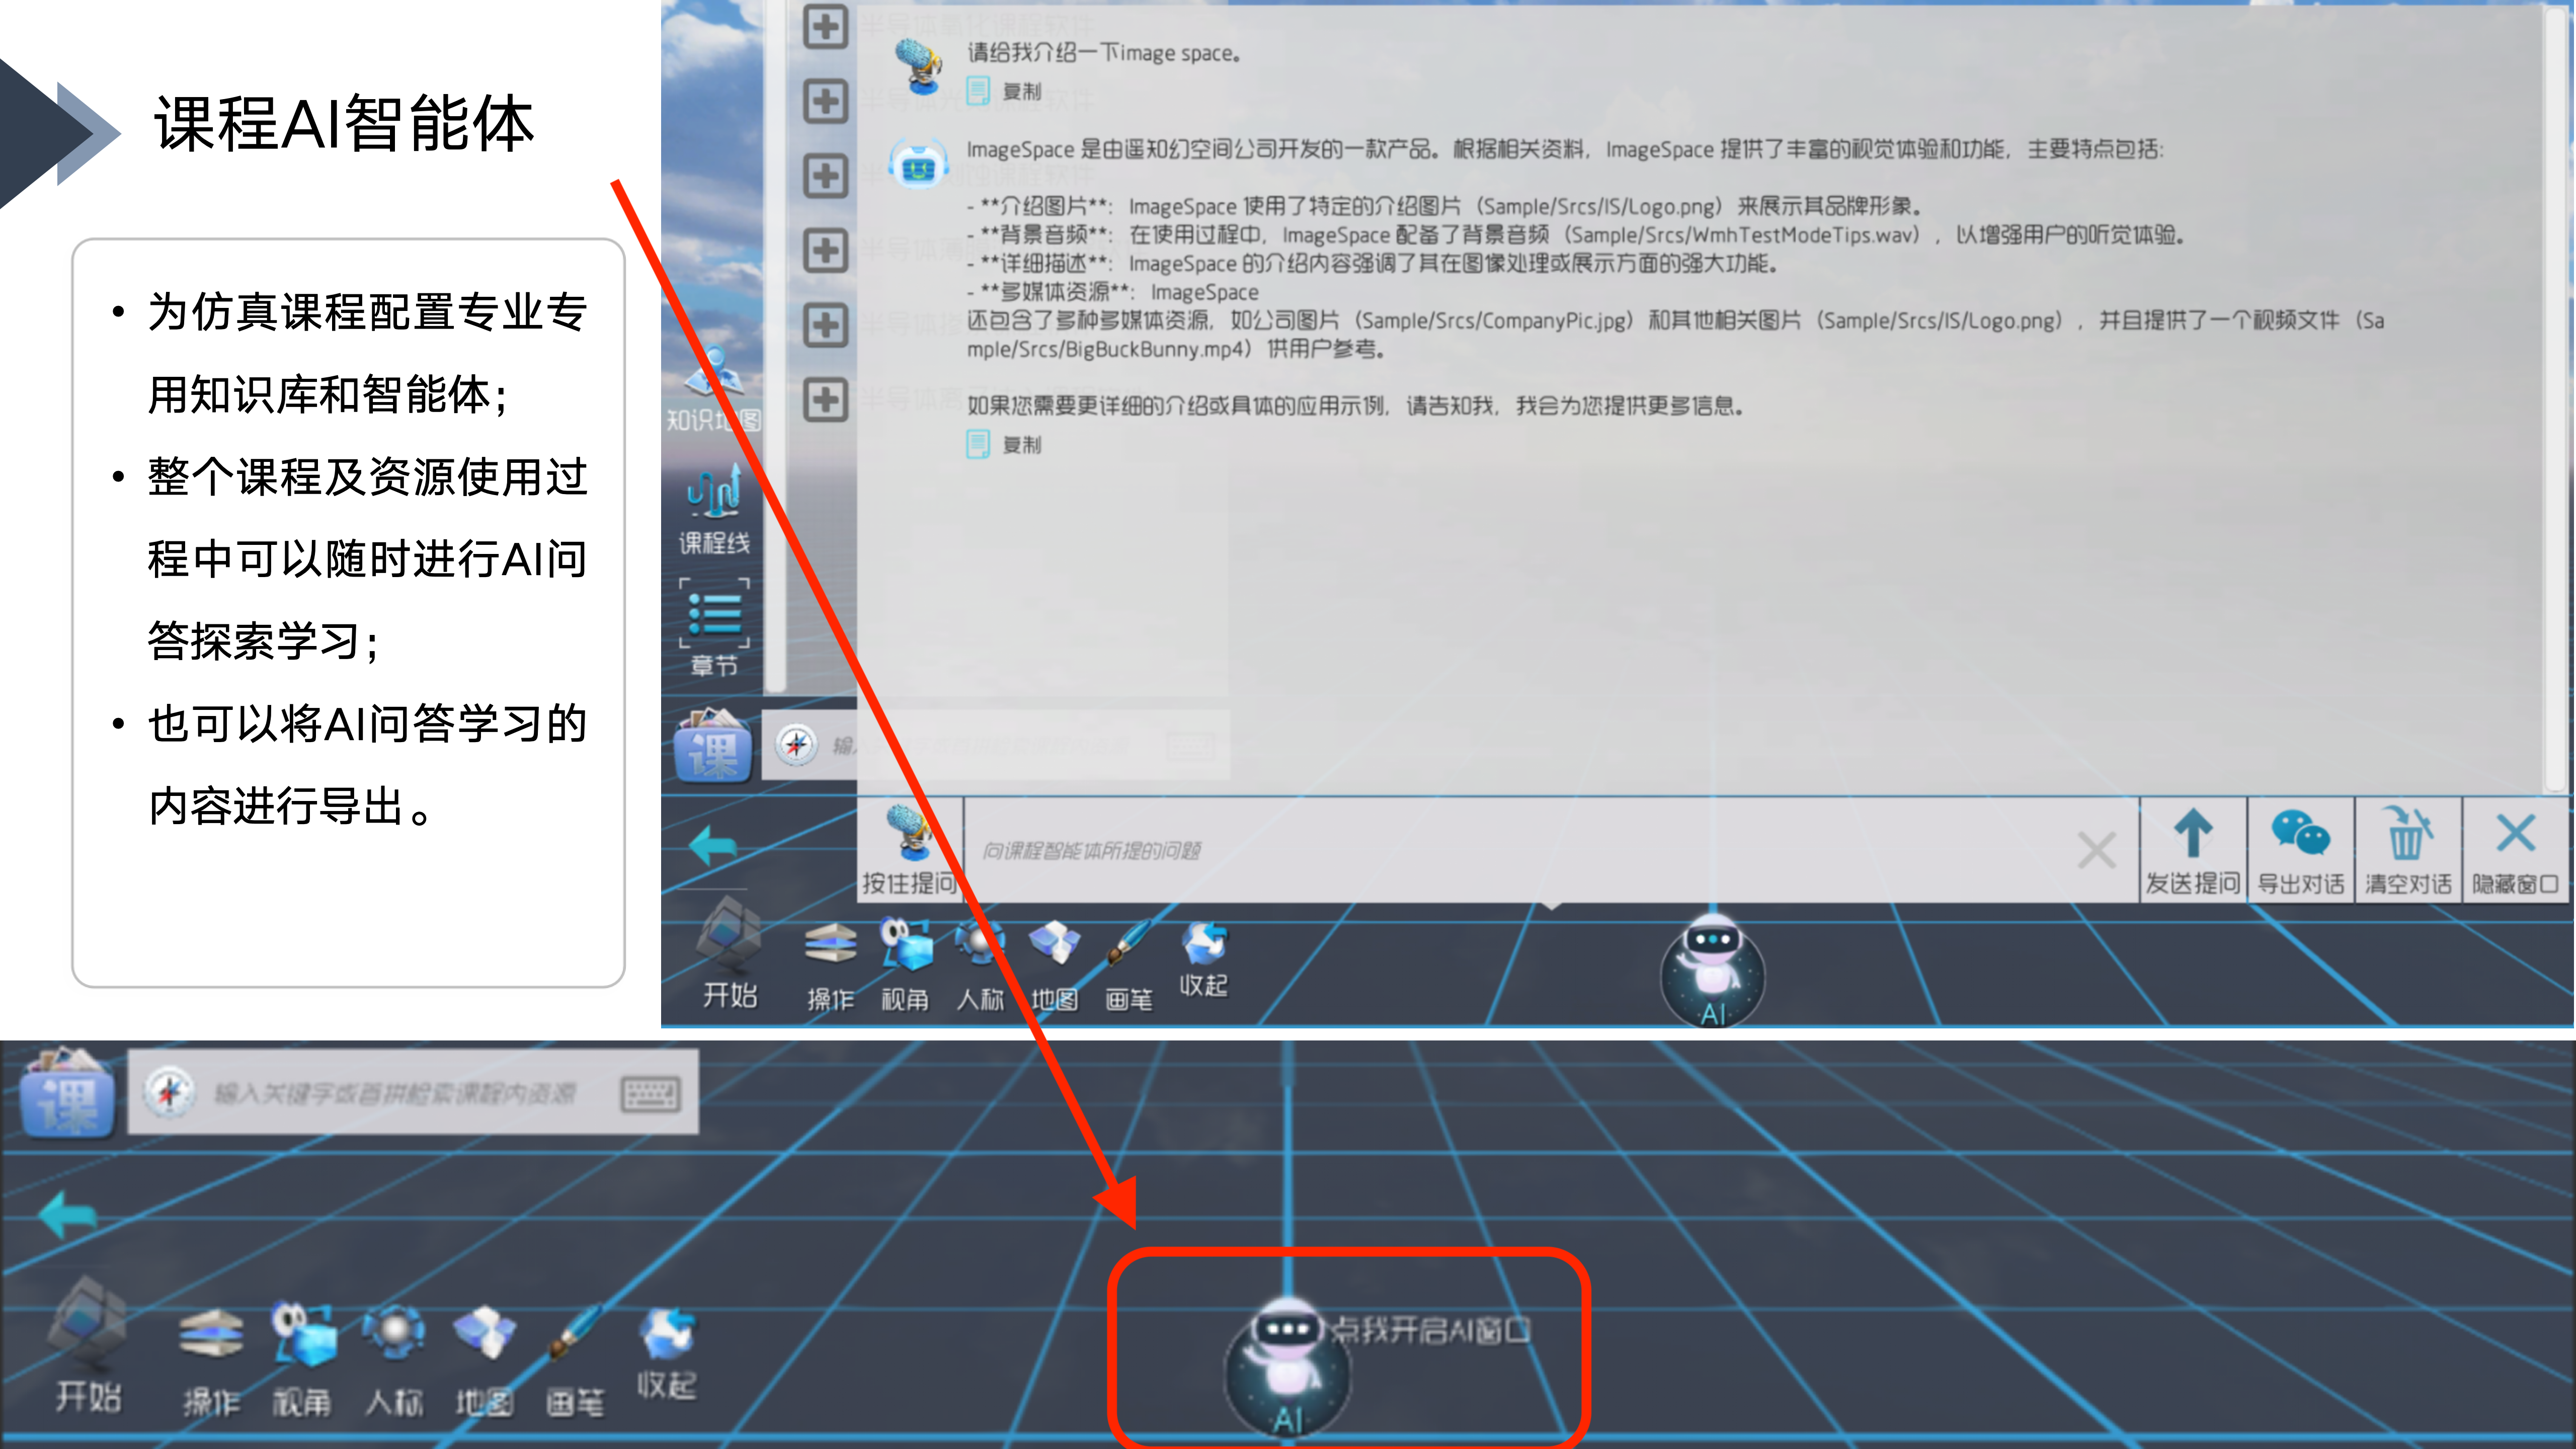Open the 章节 chapter list icon
Screen dimensions: 2576x1449
point(714,627)
